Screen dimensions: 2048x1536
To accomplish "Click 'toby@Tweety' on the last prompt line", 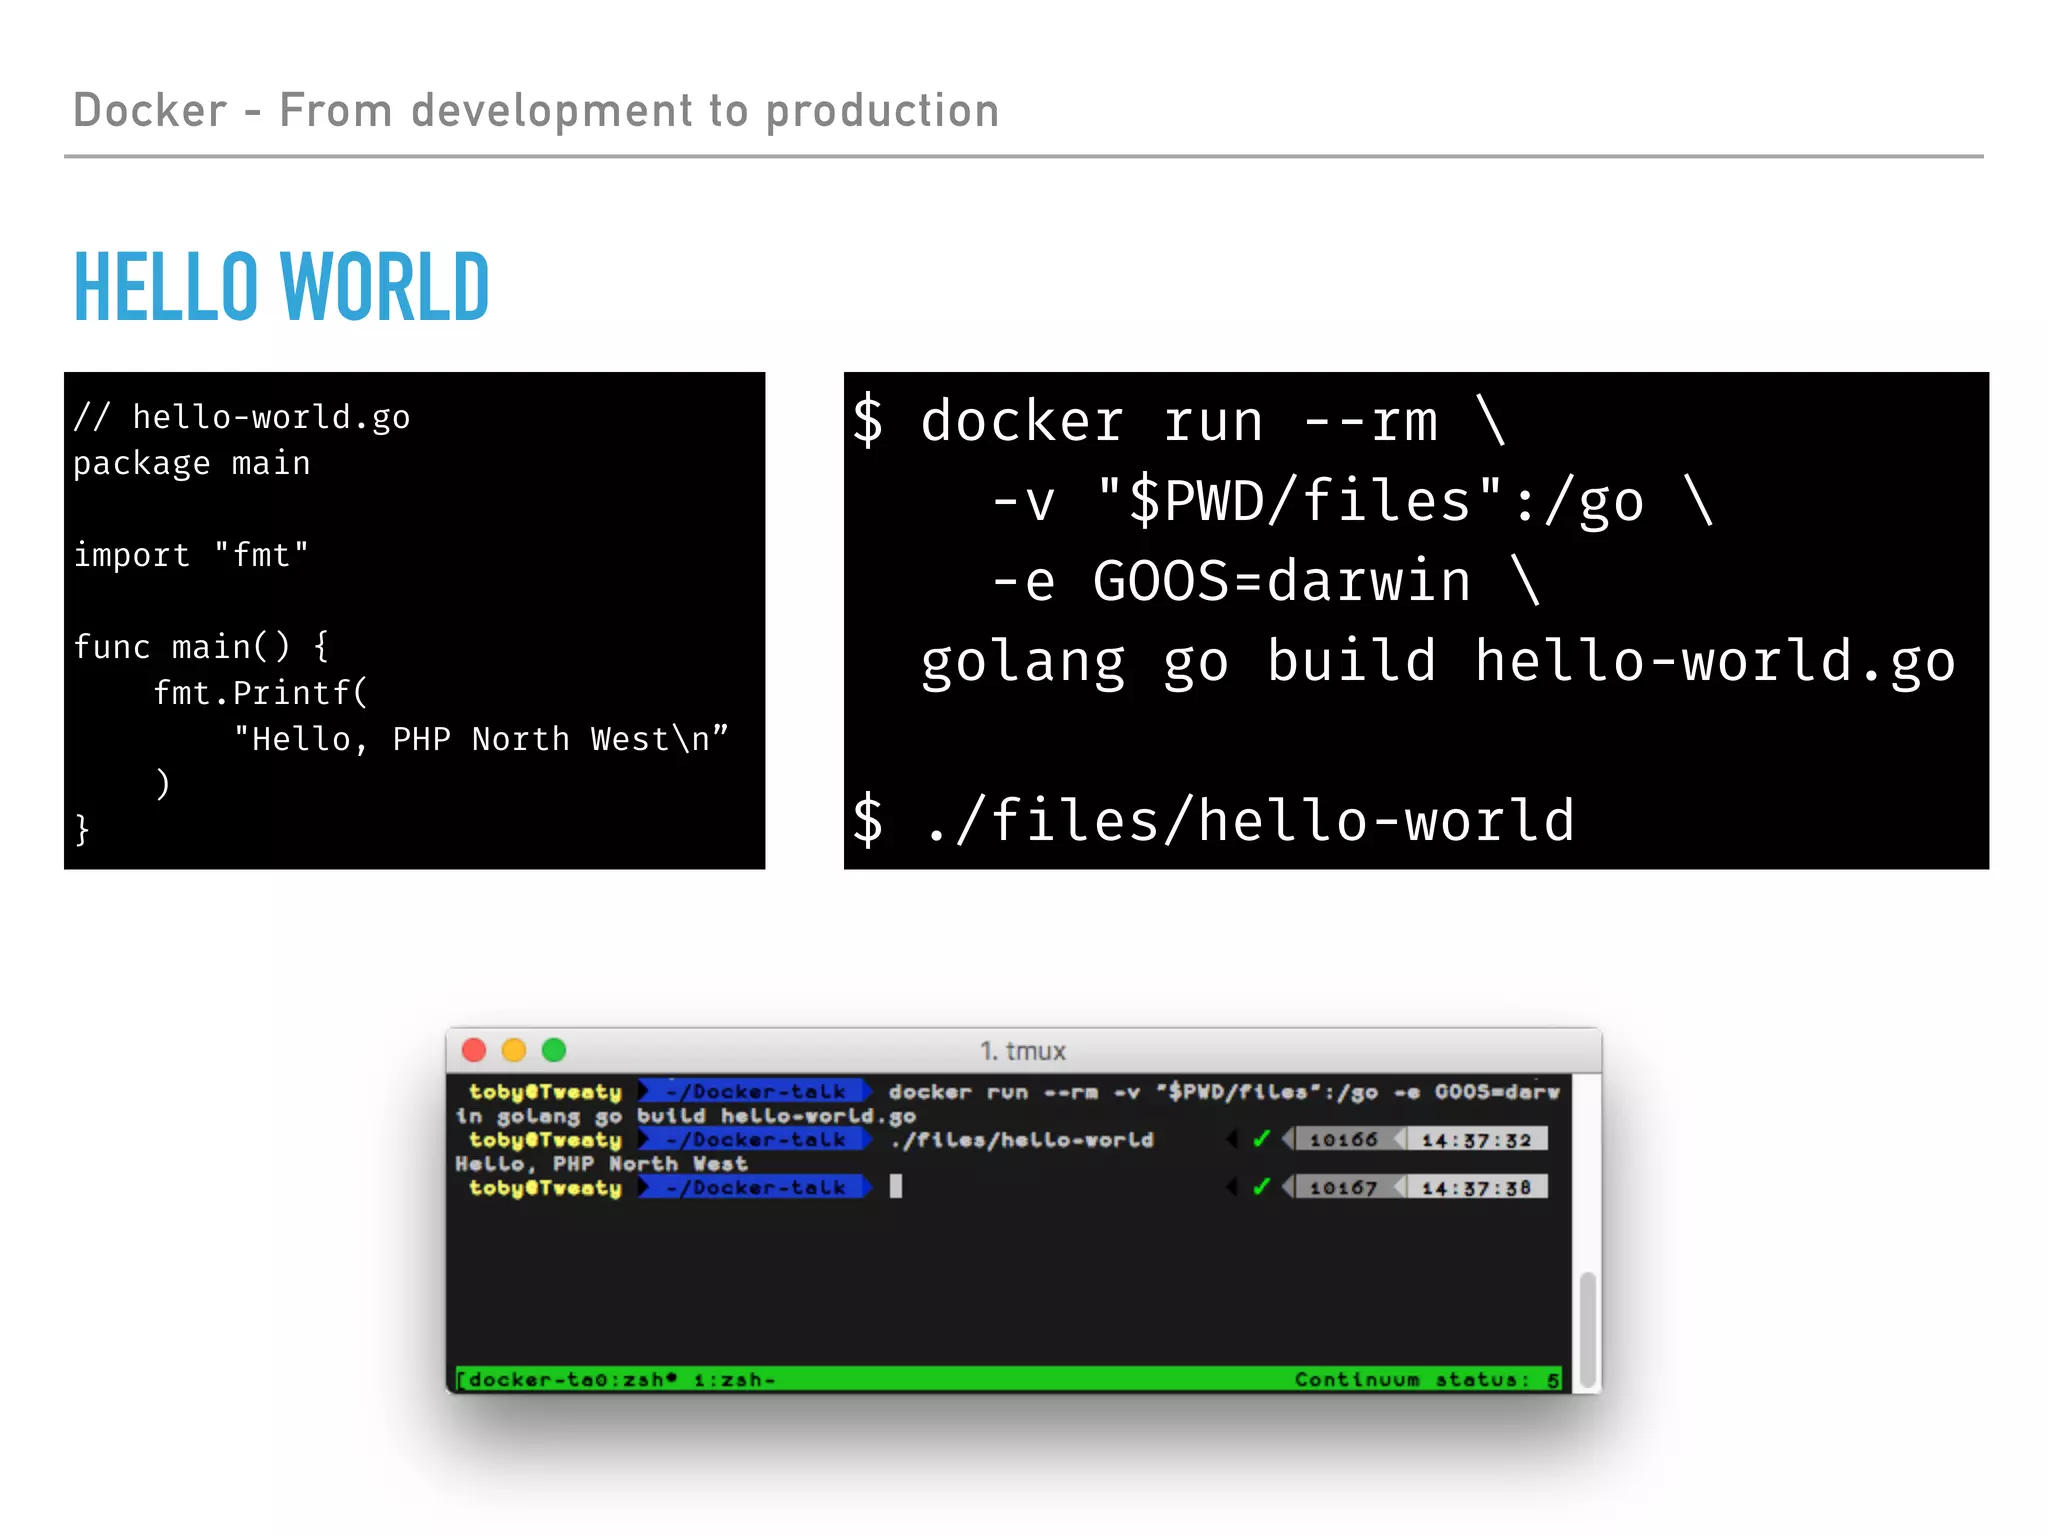I will (545, 1187).
